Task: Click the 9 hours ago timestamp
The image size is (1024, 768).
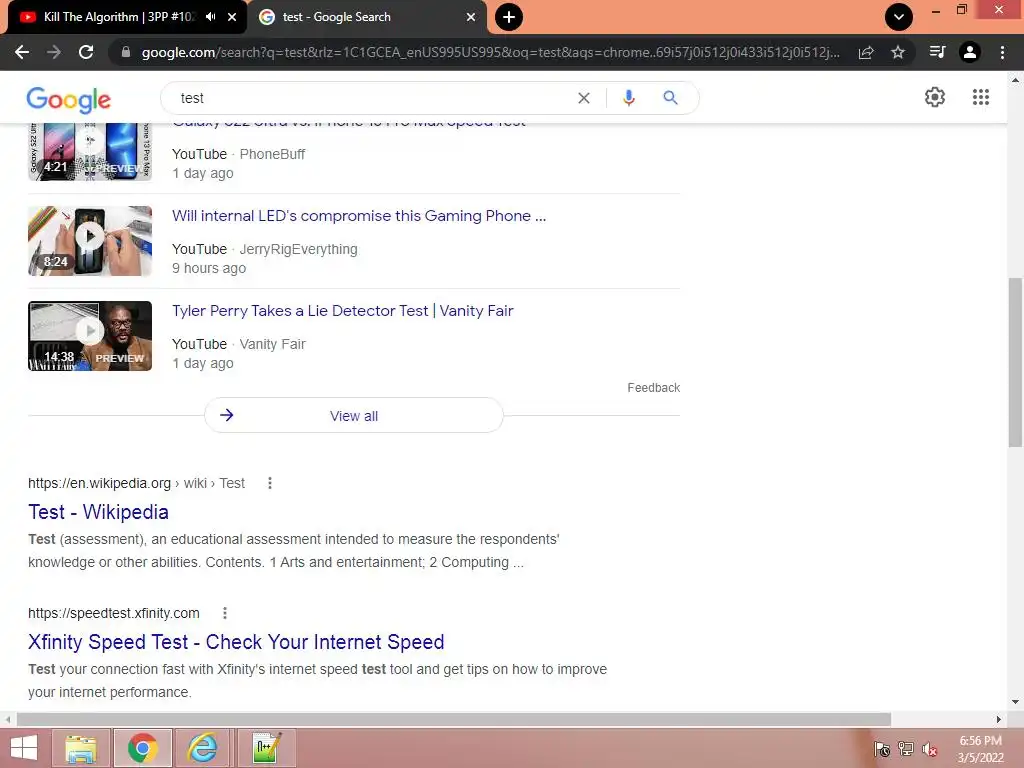Action: coord(209,268)
